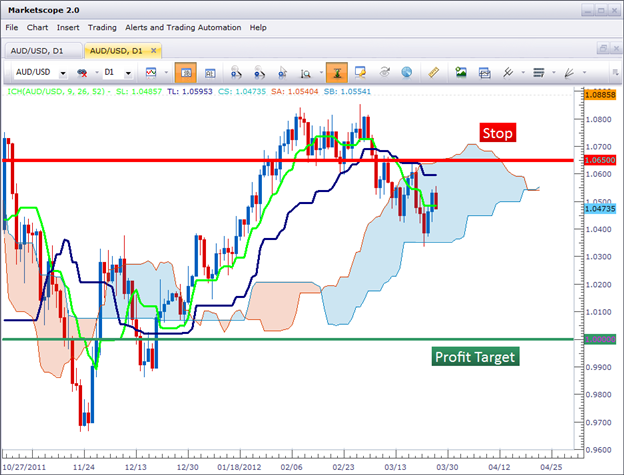Click the window with key icon

[x=360, y=72]
